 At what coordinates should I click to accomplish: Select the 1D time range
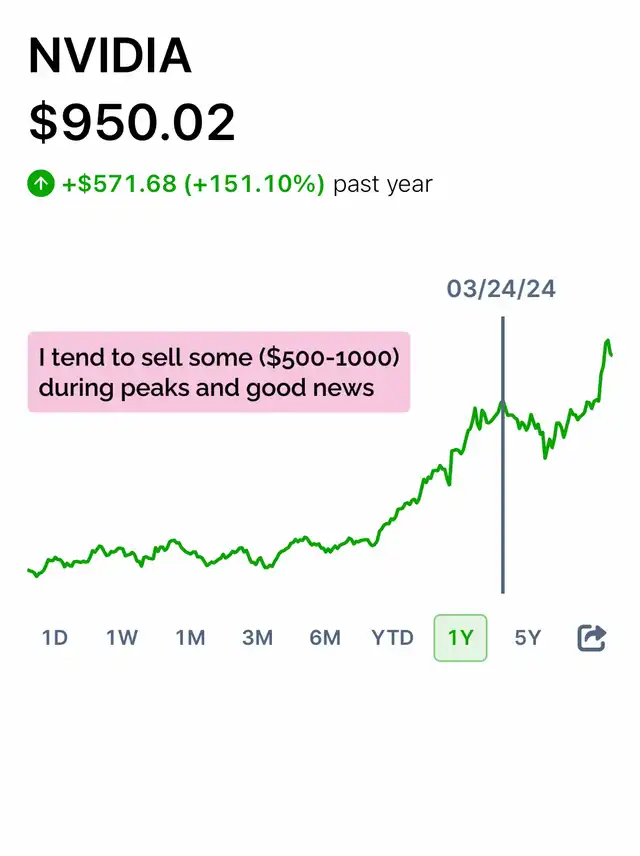pyautogui.click(x=55, y=638)
